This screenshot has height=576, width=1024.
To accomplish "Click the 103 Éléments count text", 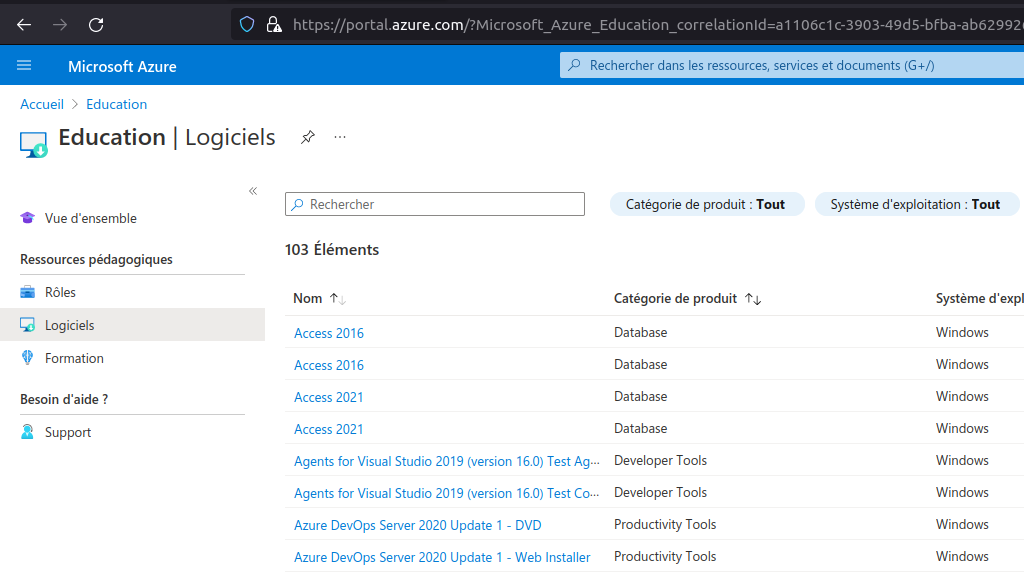I will tap(332, 249).
